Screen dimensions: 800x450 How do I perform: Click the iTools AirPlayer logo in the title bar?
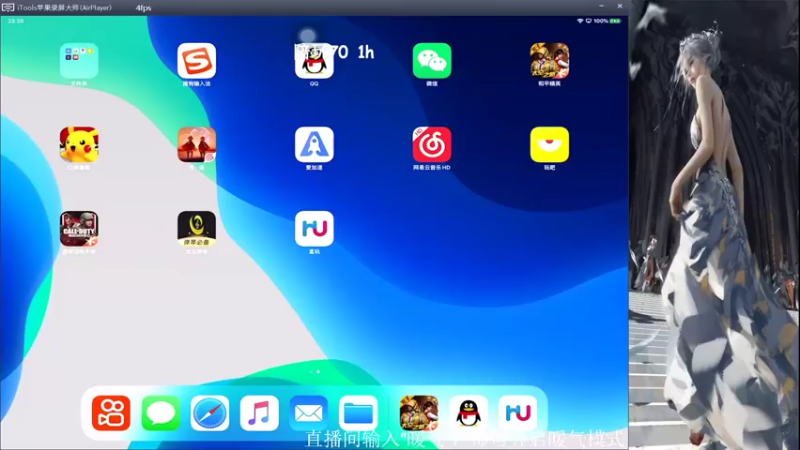point(8,7)
